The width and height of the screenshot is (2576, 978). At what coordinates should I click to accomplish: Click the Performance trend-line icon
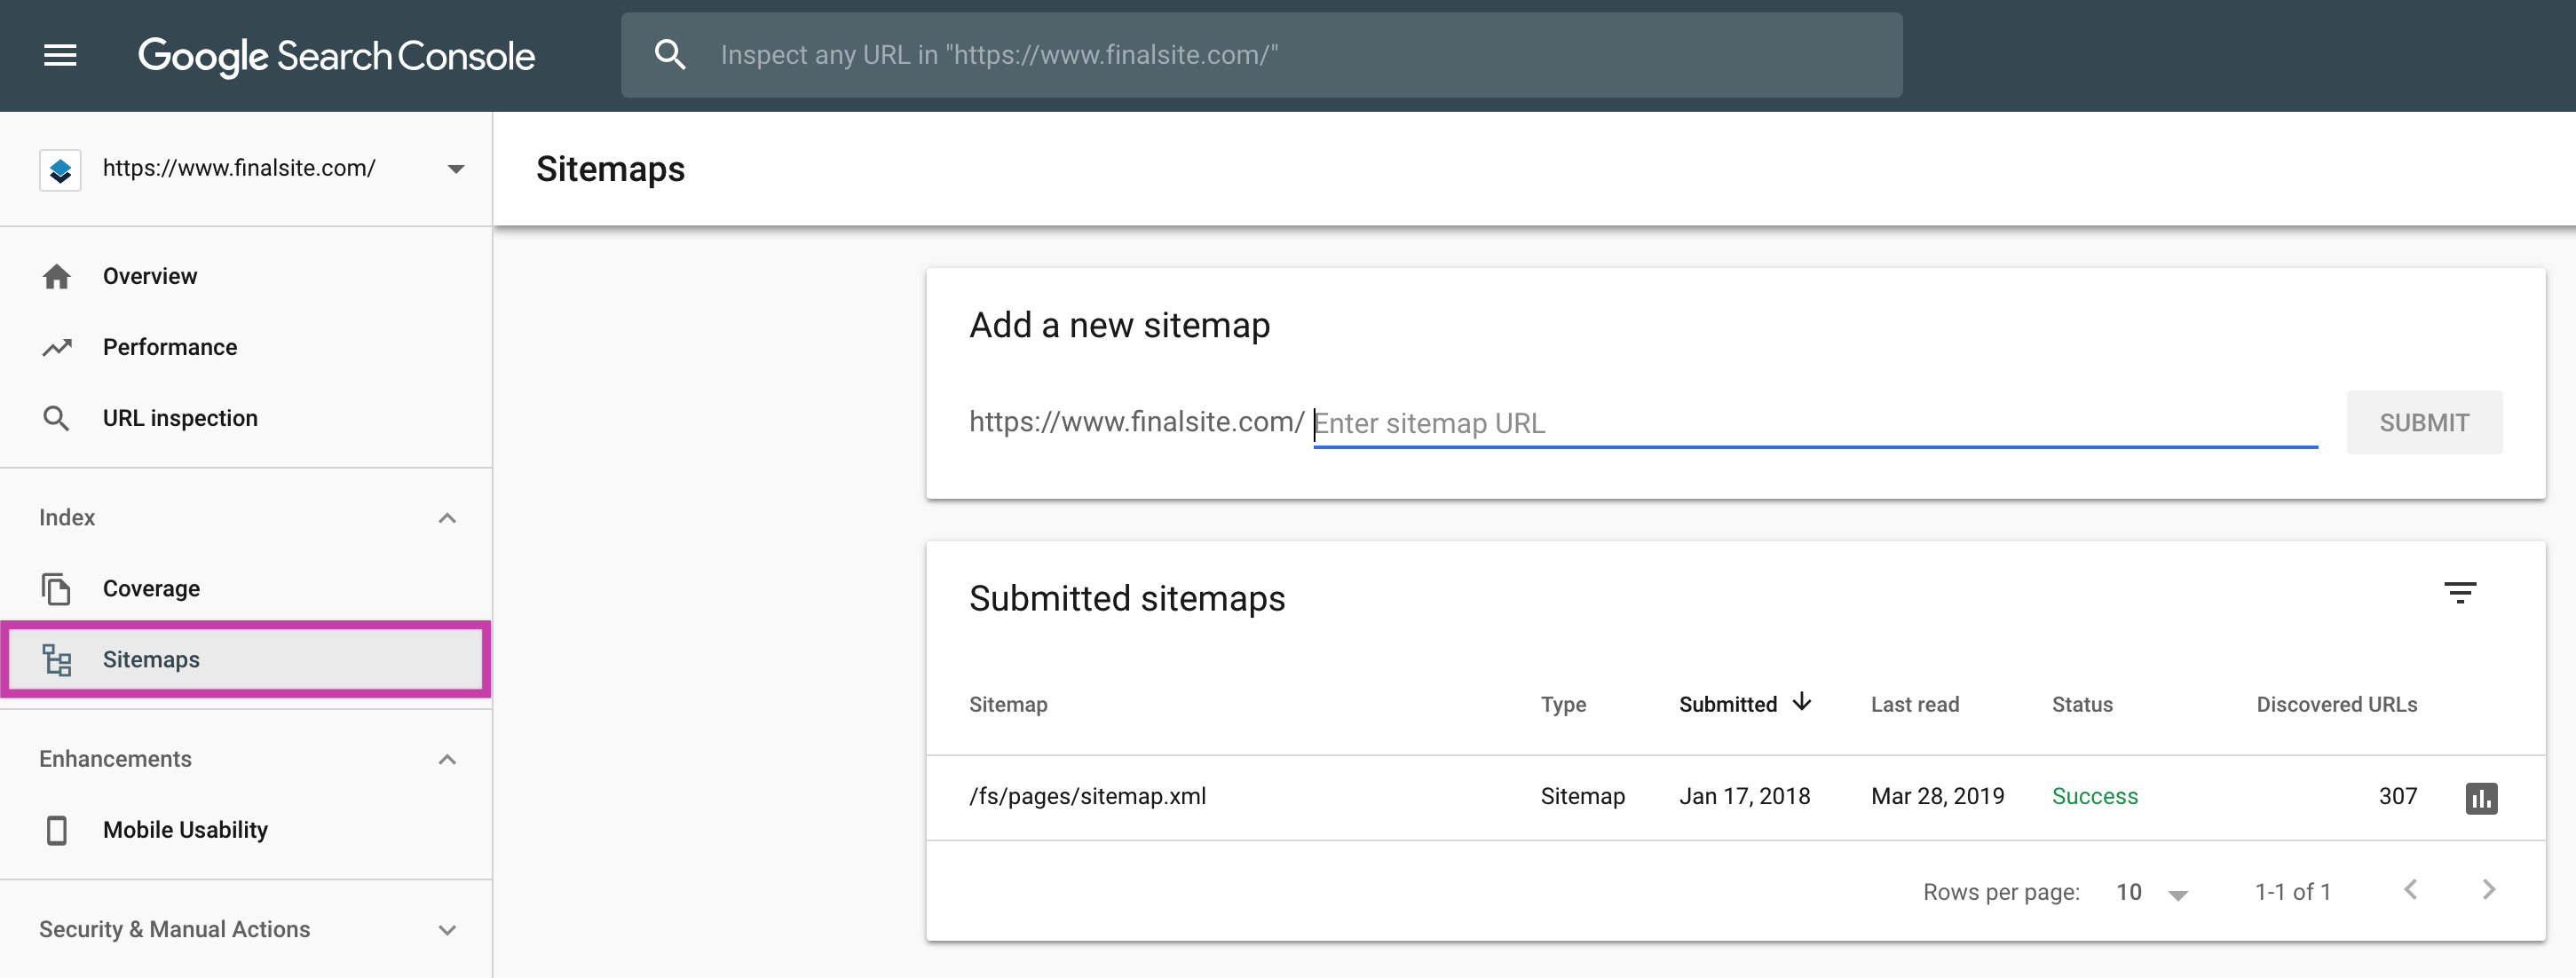coord(57,347)
